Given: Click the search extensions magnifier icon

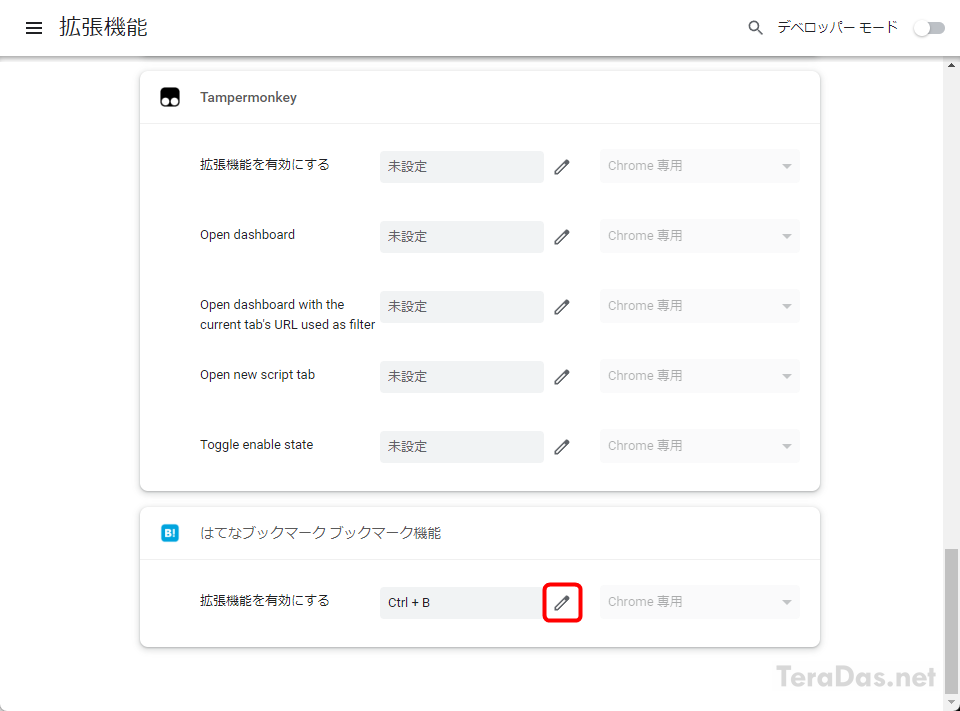Looking at the screenshot, I should [x=756, y=28].
